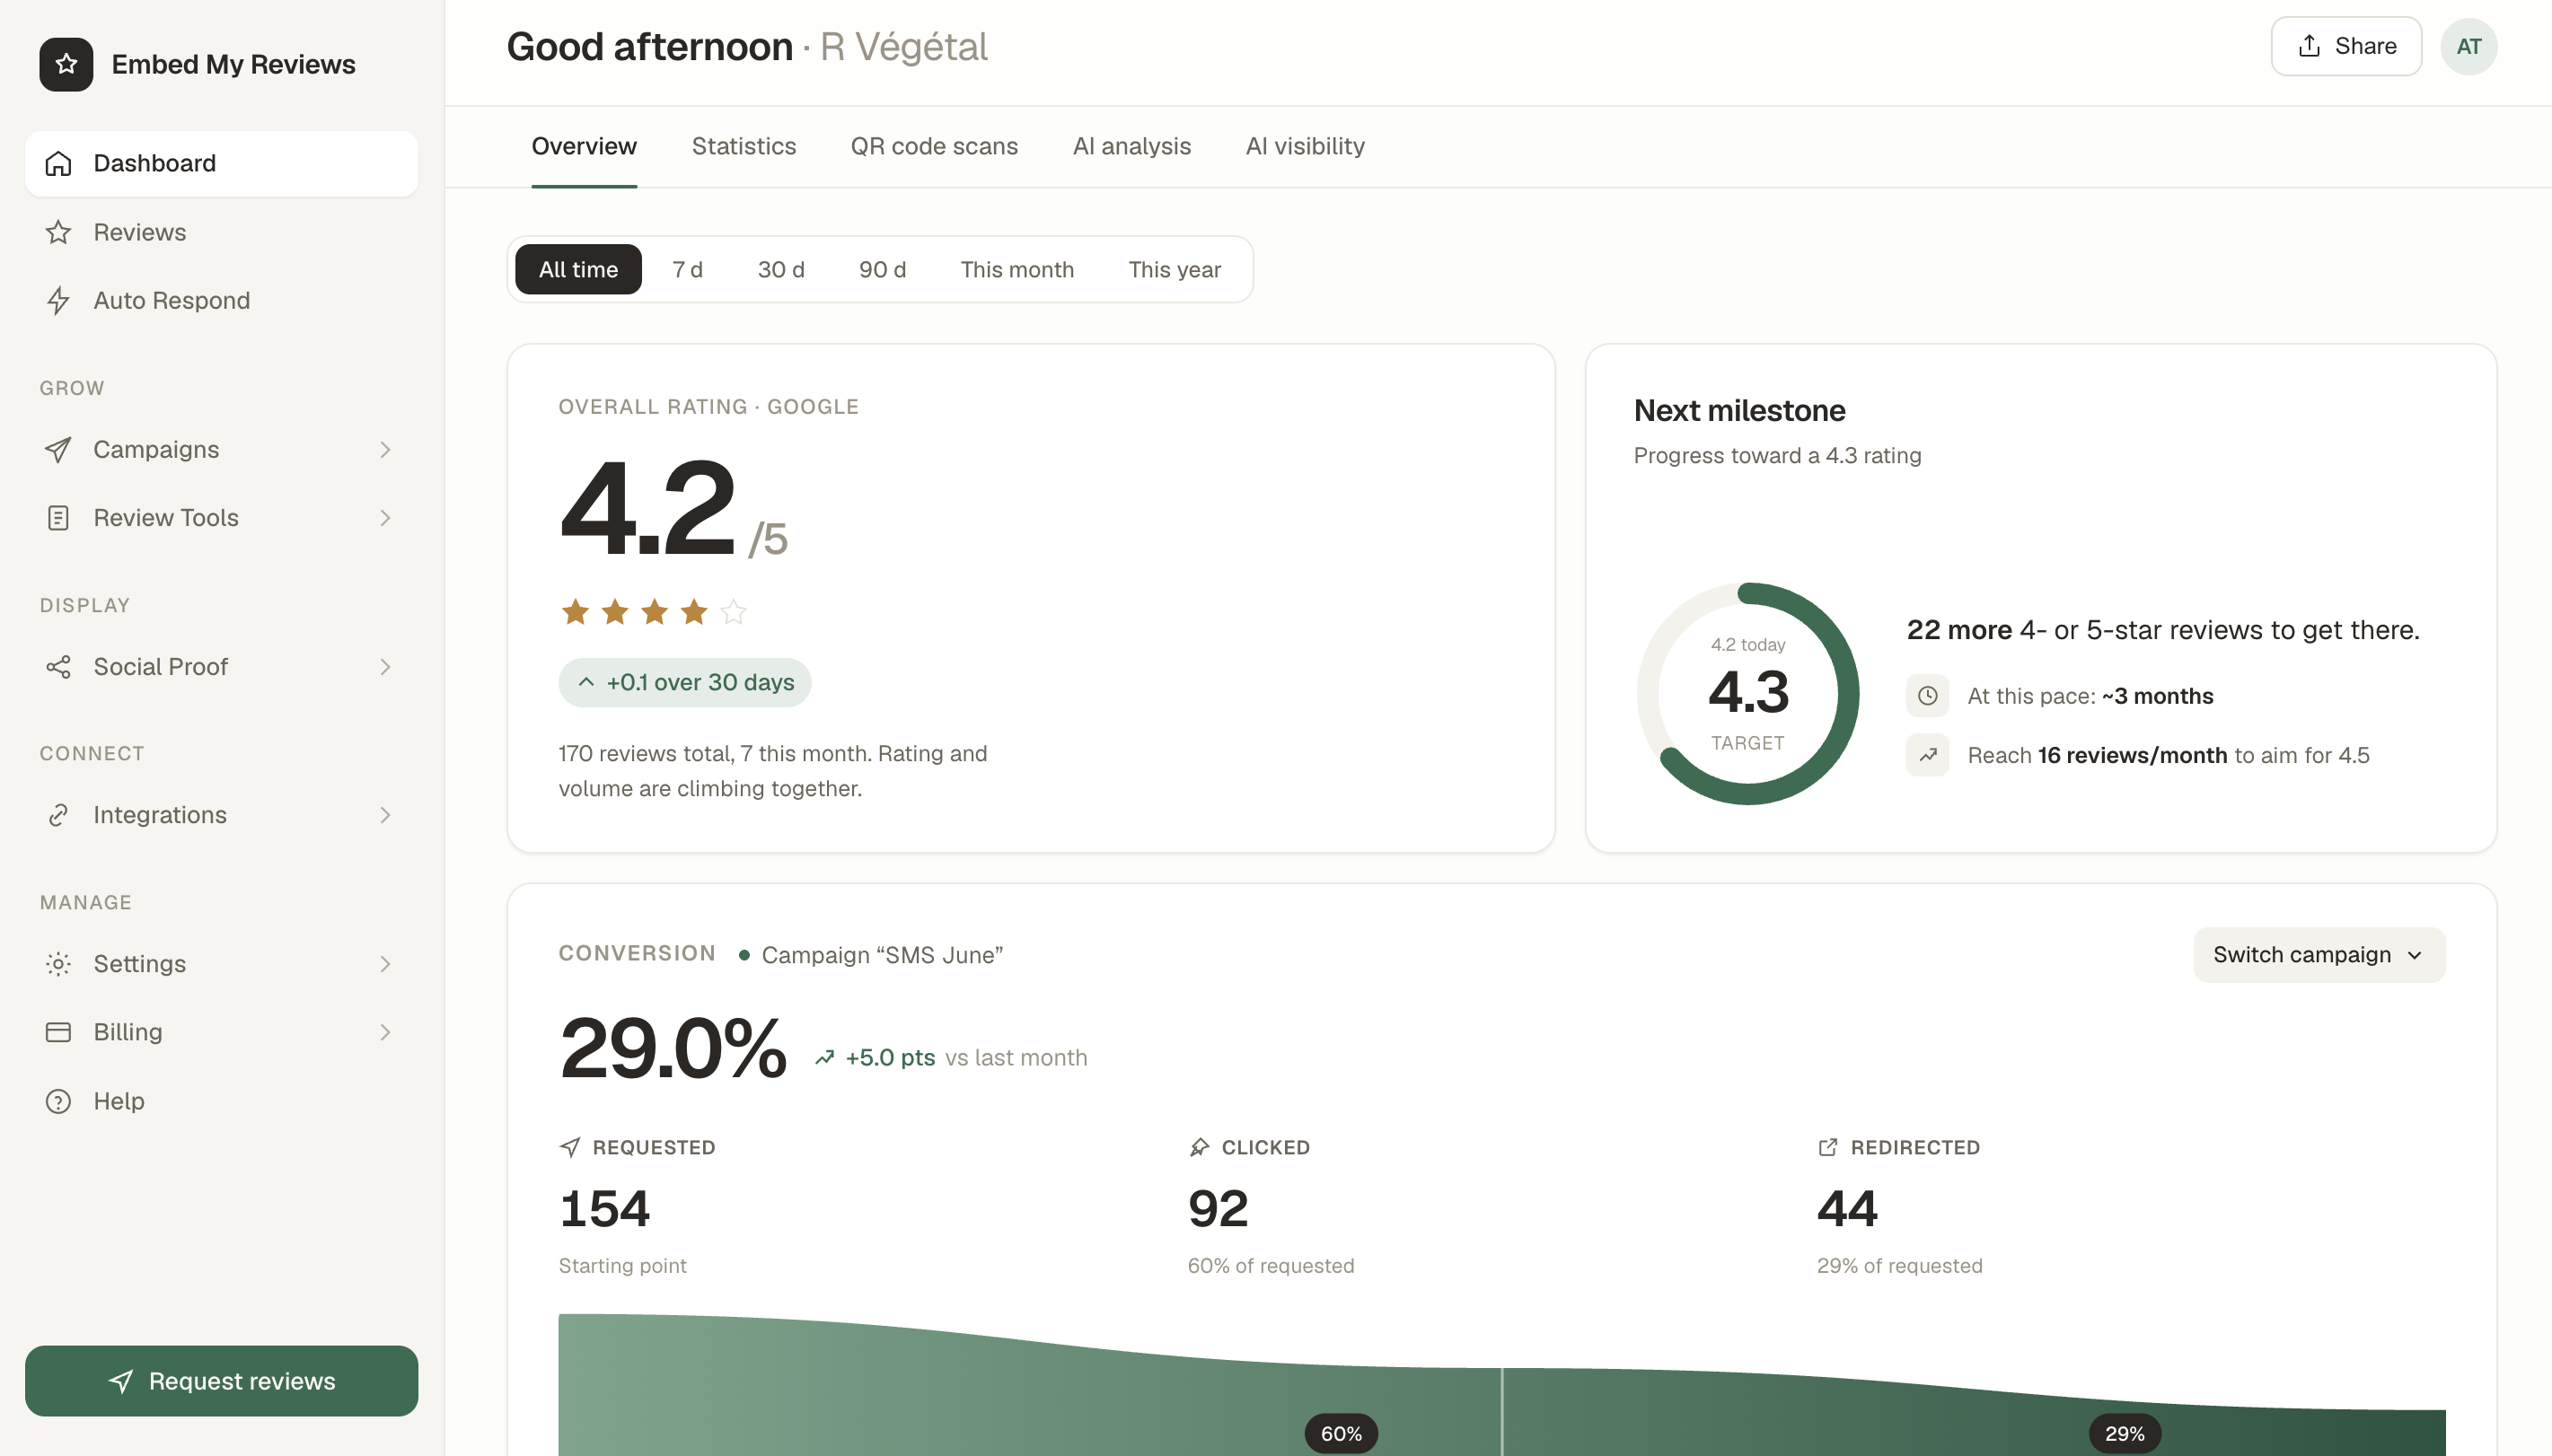The width and height of the screenshot is (2552, 1456).
Task: Open the Settings gear icon
Action: 58,963
